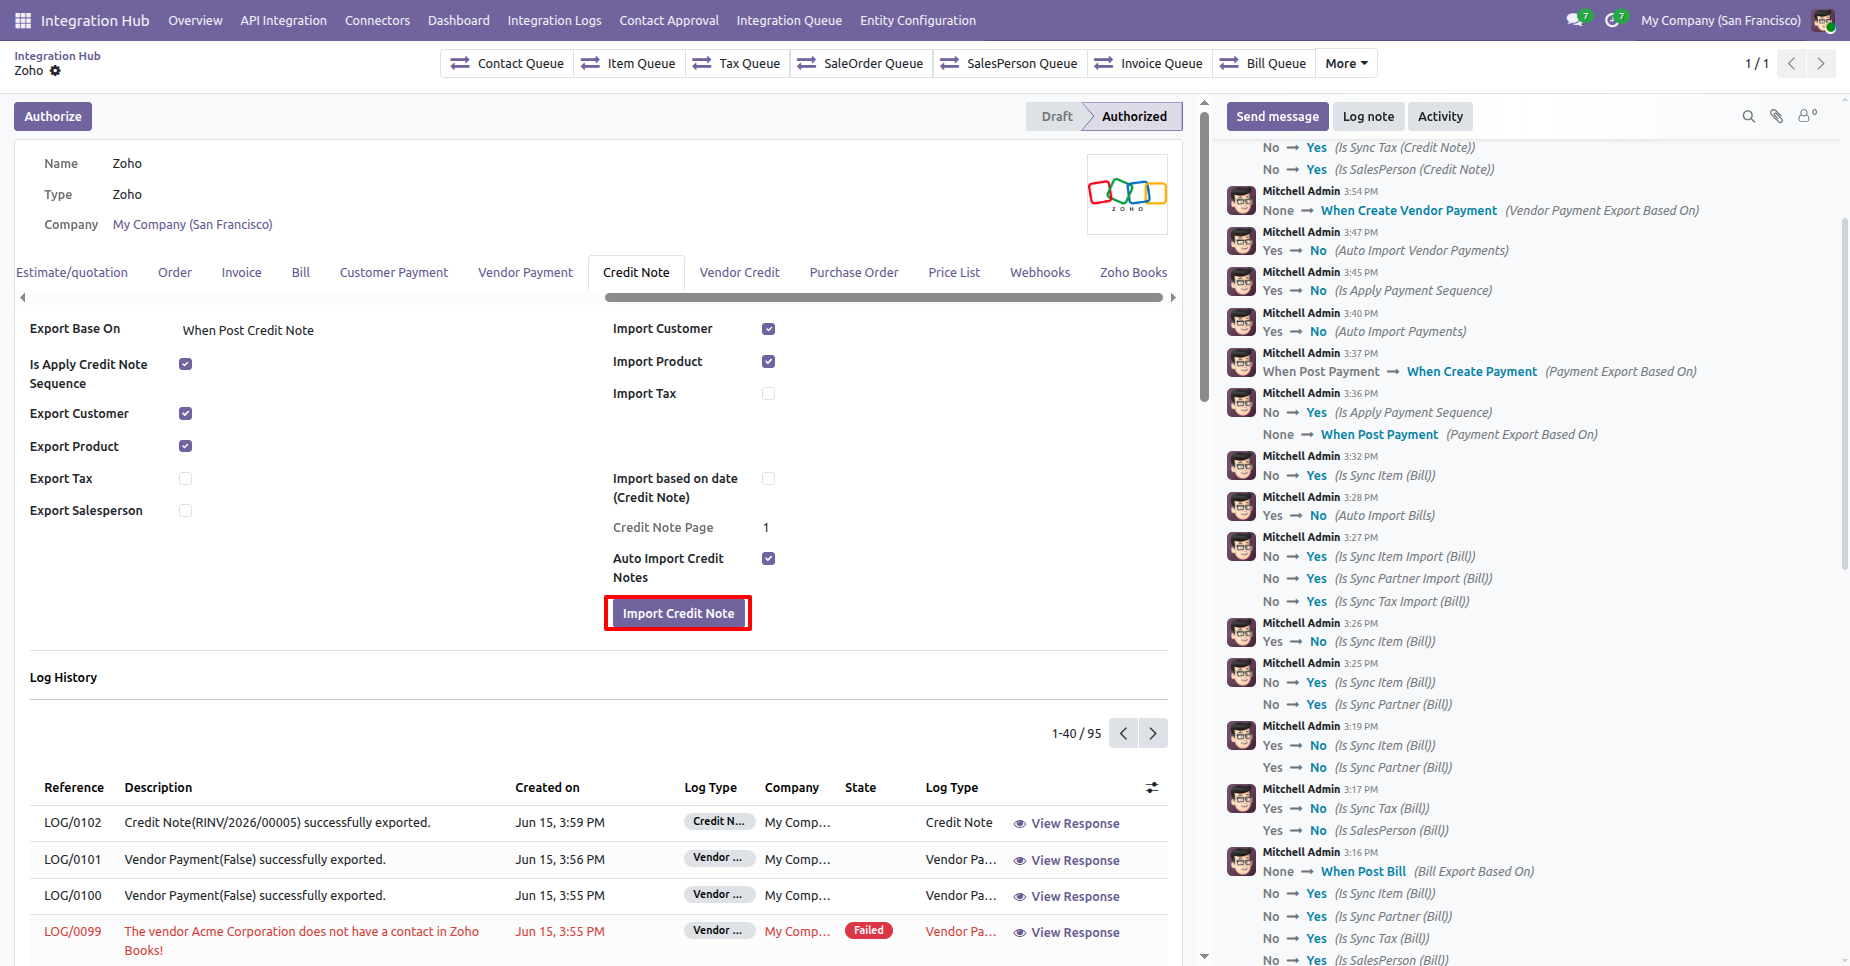Enable Export Tax checkbox

point(185,478)
